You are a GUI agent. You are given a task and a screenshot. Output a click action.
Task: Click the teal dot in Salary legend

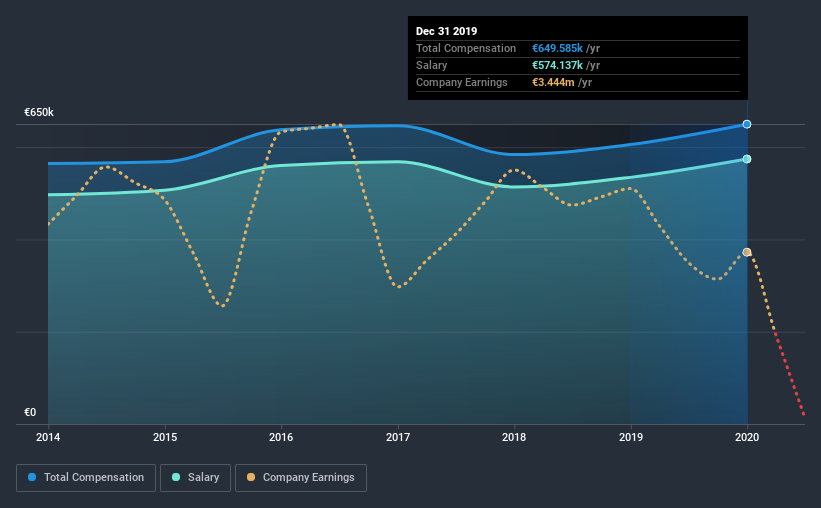tap(176, 477)
